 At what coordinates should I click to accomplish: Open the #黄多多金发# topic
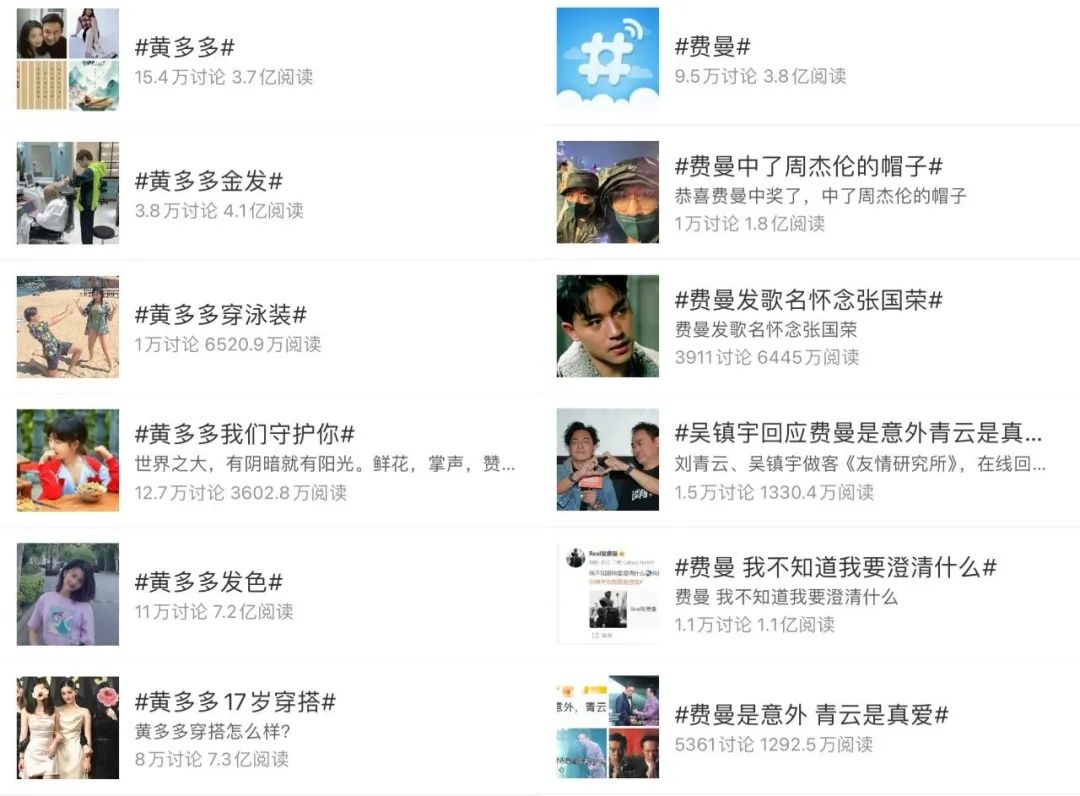tap(209, 180)
